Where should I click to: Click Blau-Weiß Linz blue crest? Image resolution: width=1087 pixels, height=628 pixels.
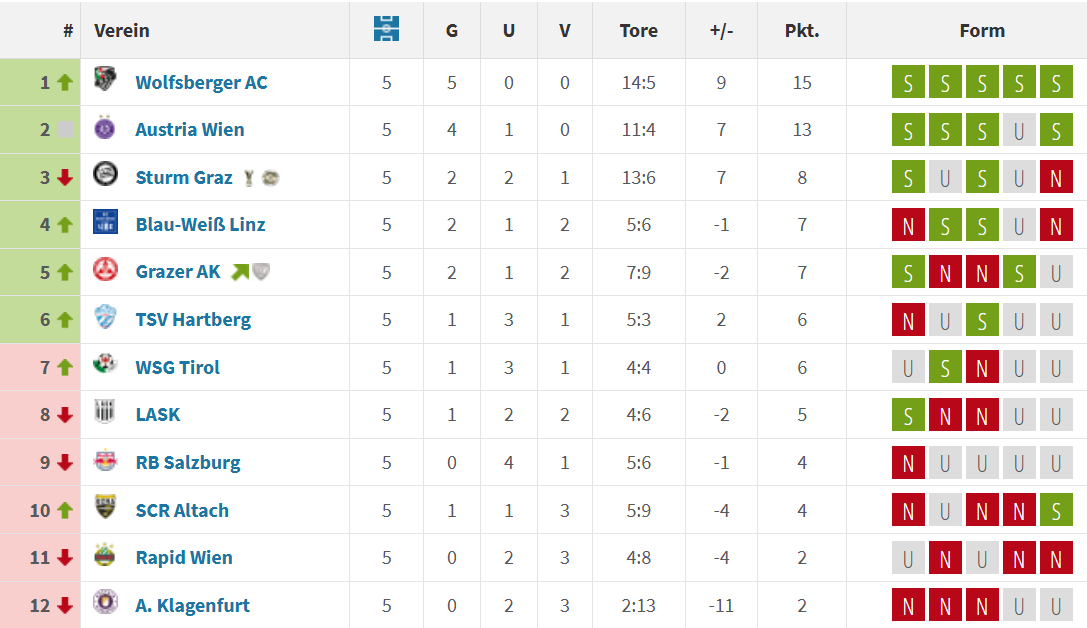pos(105,222)
